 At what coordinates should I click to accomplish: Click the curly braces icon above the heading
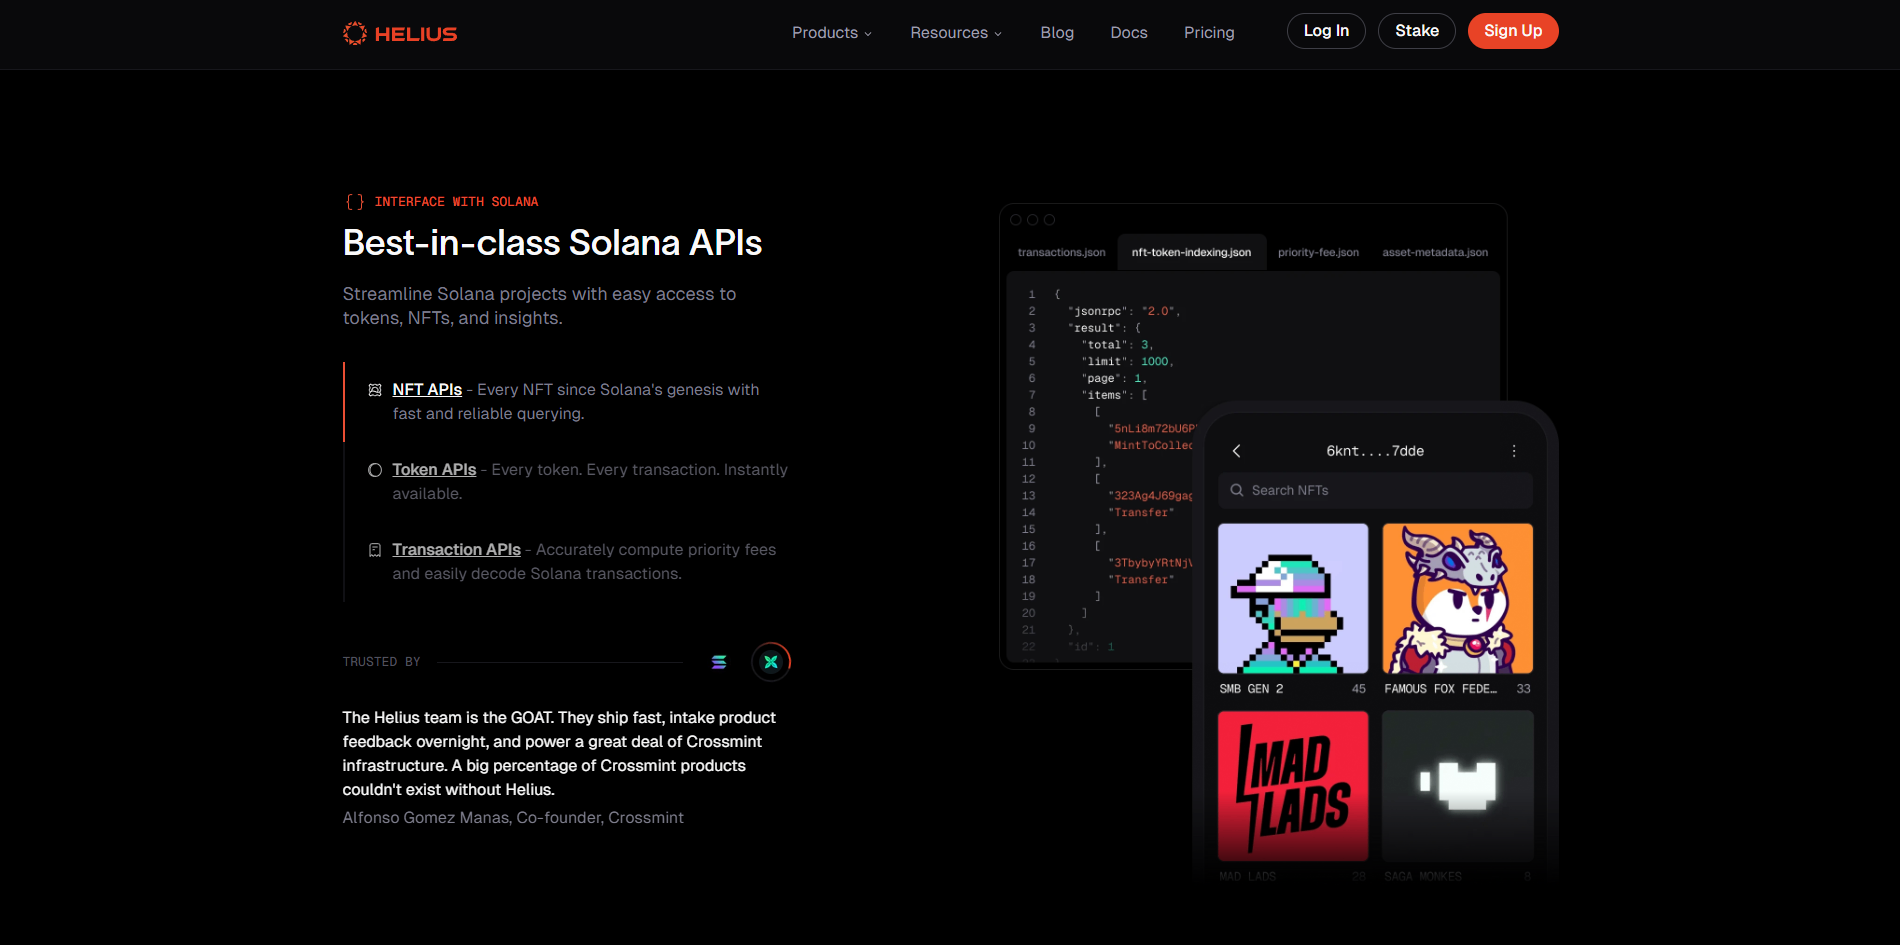[x=354, y=201]
